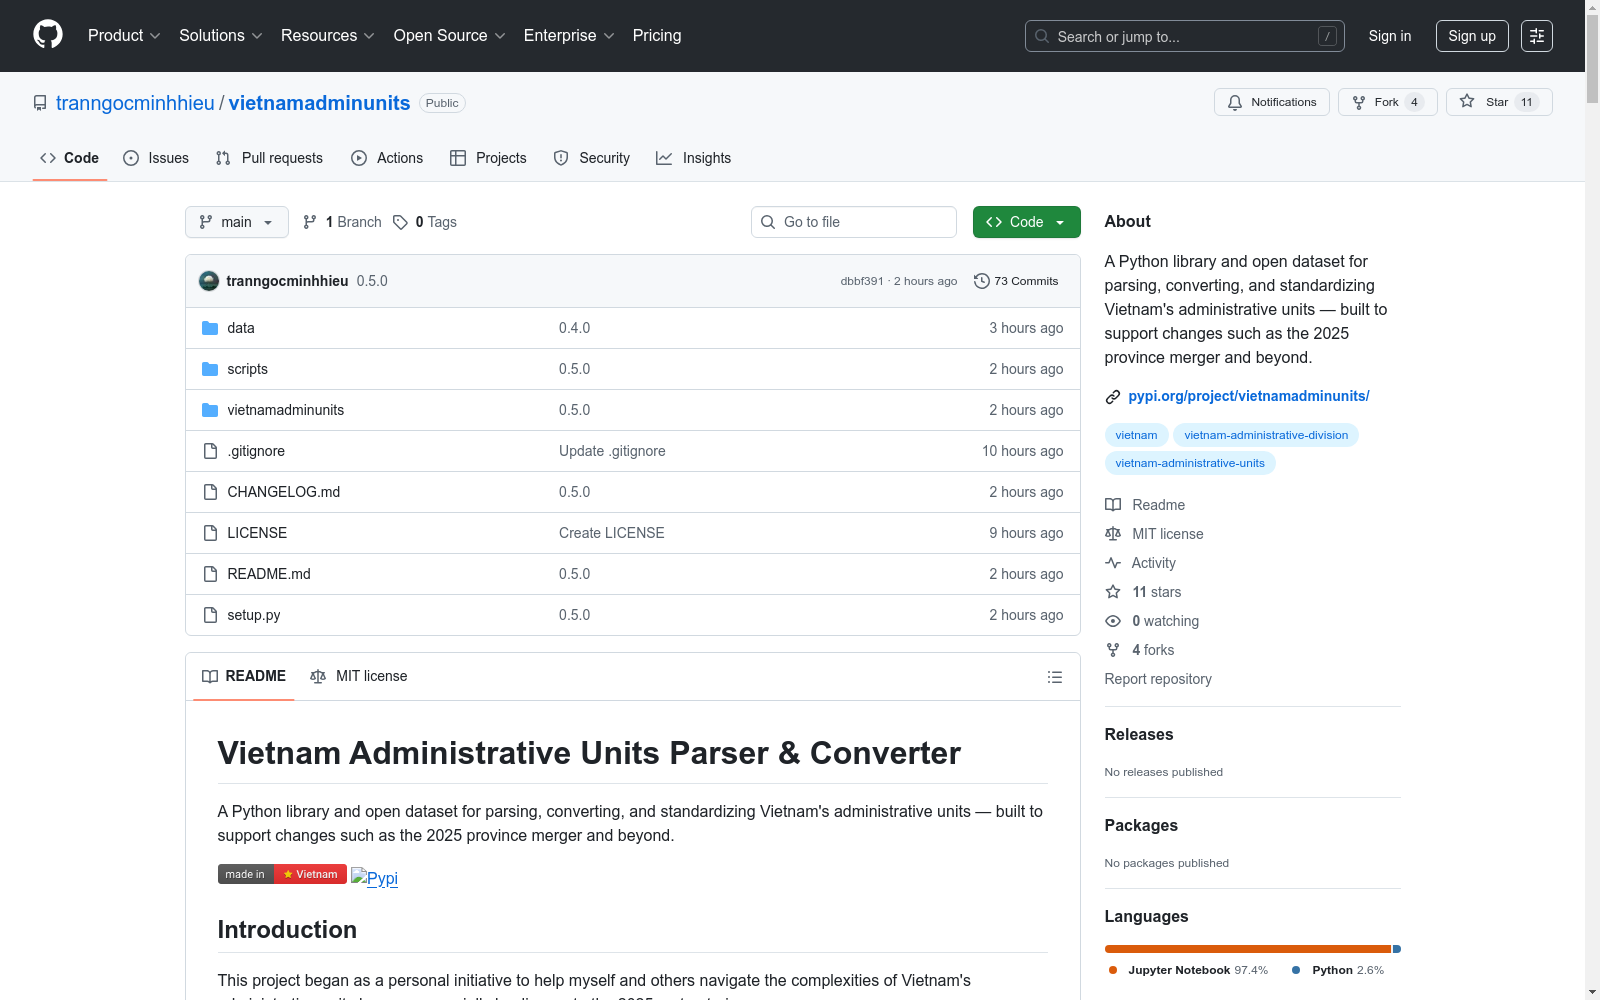
Task: Click the outline icon in README header
Action: [1054, 677]
